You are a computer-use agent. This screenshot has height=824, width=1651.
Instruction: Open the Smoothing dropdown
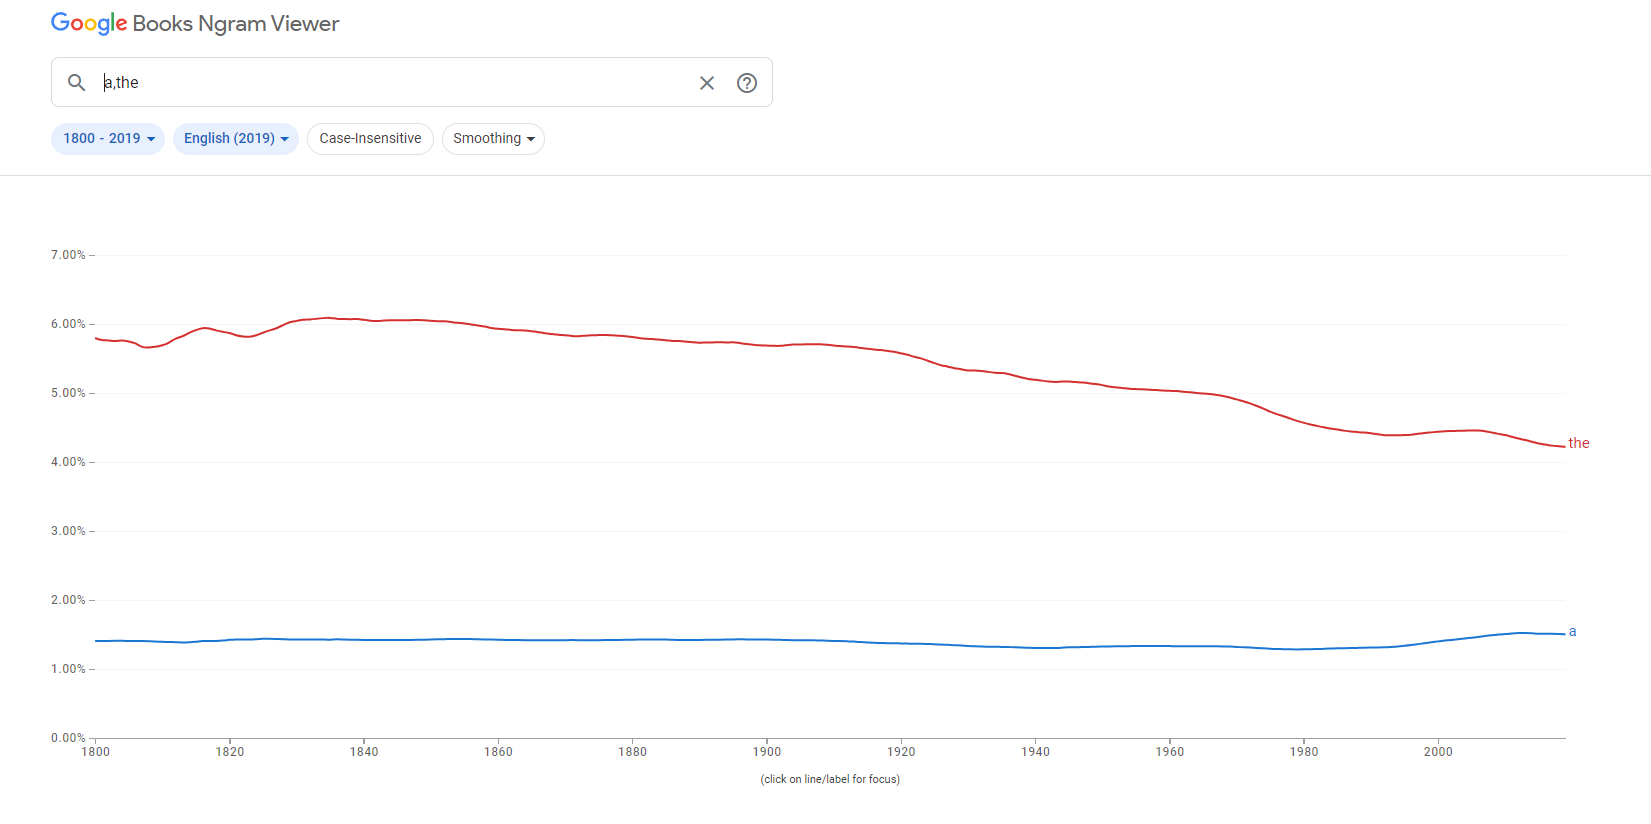point(493,138)
